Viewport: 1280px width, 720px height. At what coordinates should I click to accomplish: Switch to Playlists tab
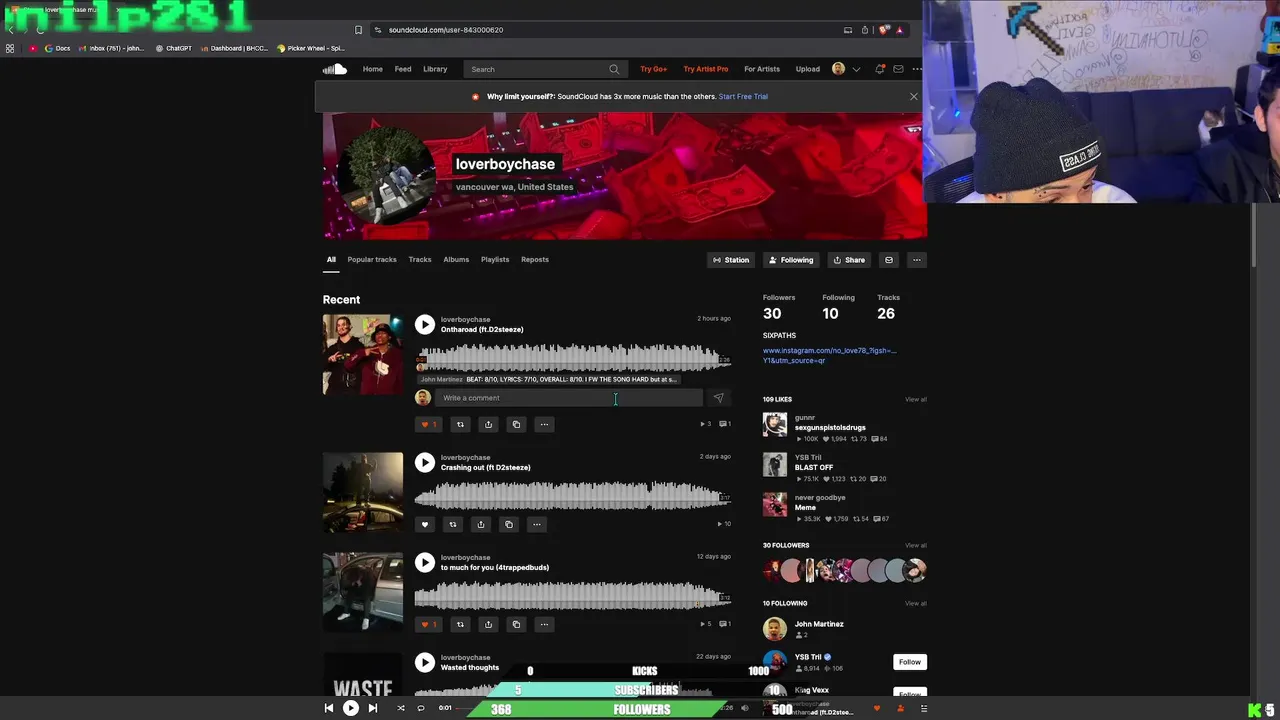tap(494, 260)
